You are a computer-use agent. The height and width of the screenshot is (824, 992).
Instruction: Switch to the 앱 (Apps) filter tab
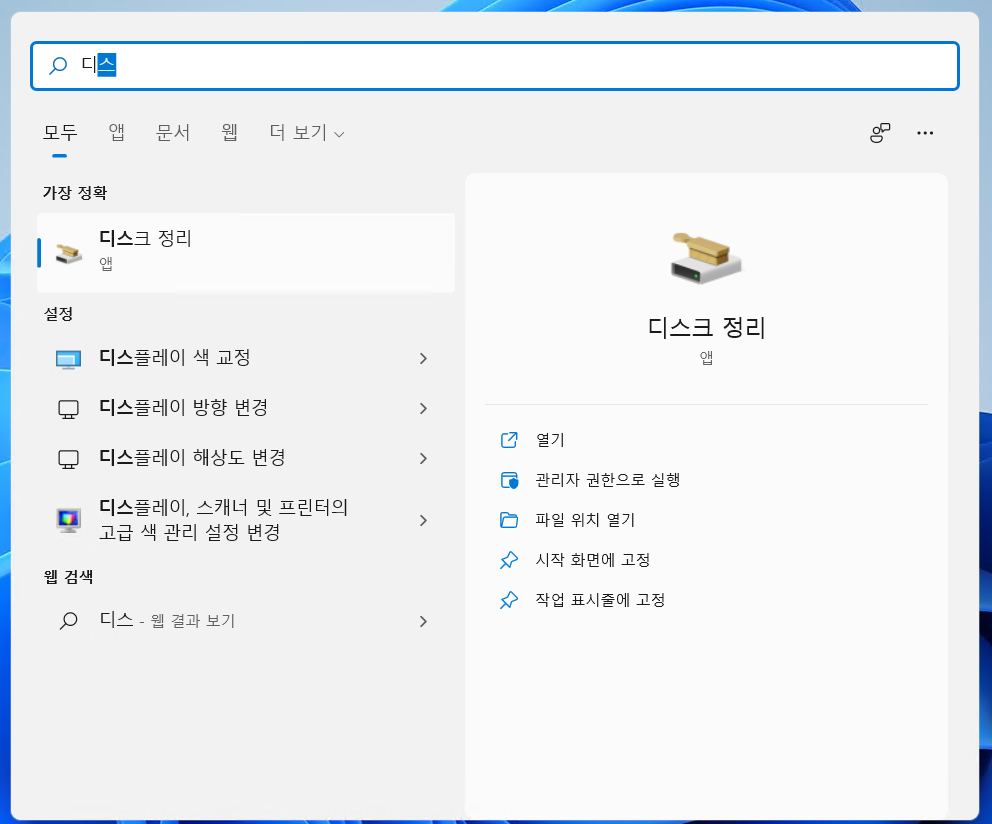[x=115, y=132]
